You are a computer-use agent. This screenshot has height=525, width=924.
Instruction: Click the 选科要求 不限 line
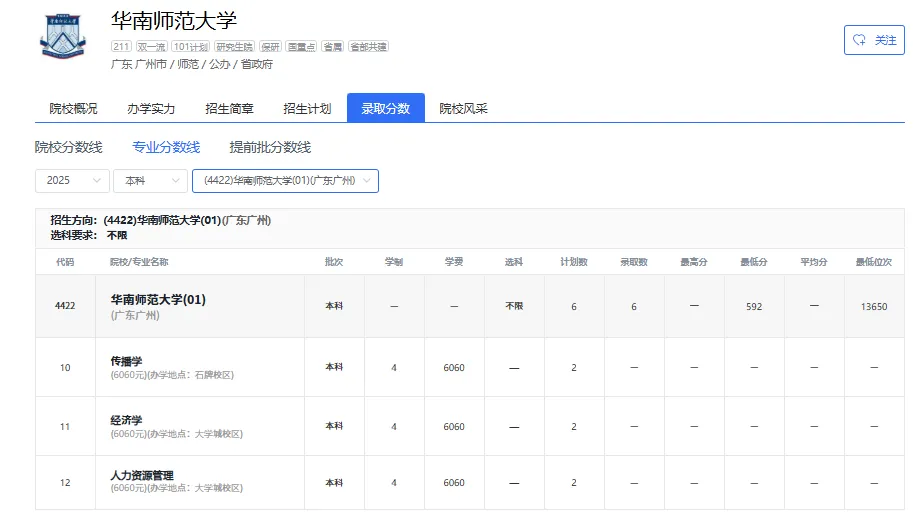pos(88,235)
